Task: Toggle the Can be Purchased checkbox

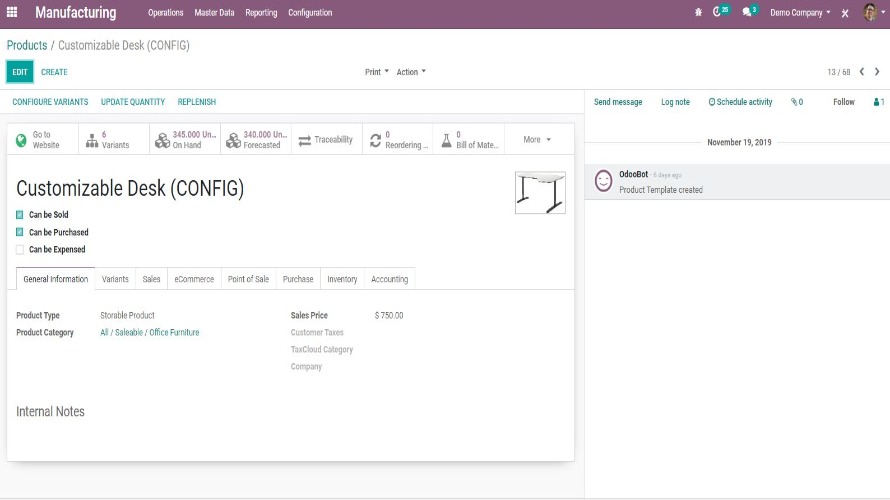Action: click(x=20, y=232)
